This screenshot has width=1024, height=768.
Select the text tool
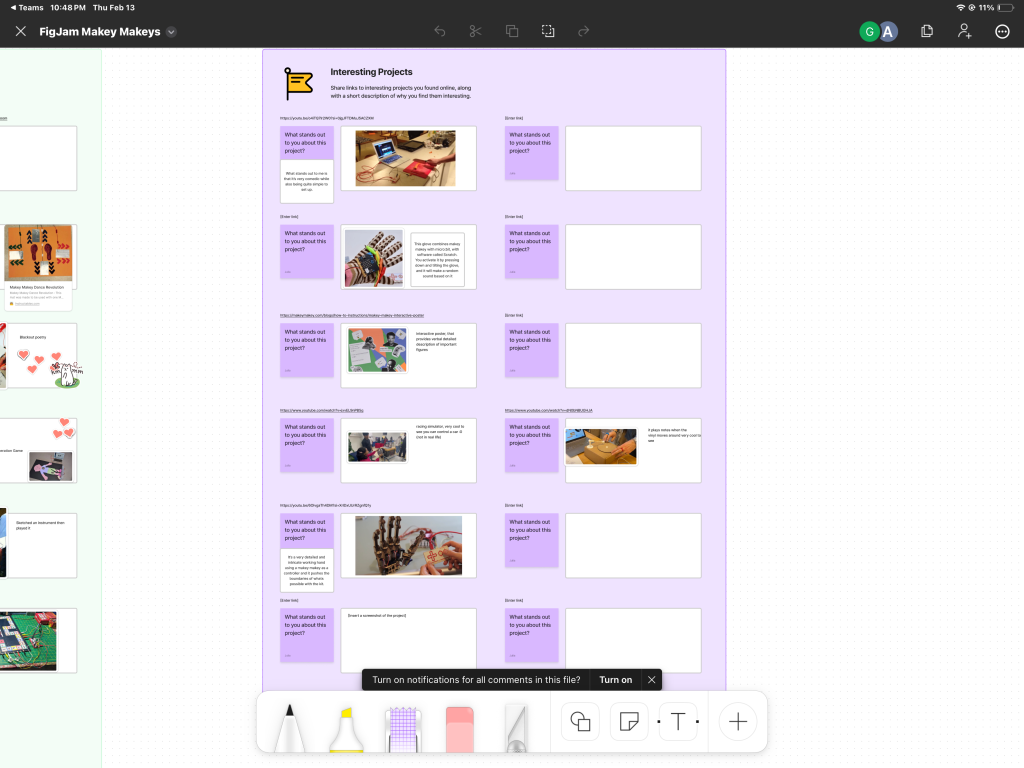(677, 721)
